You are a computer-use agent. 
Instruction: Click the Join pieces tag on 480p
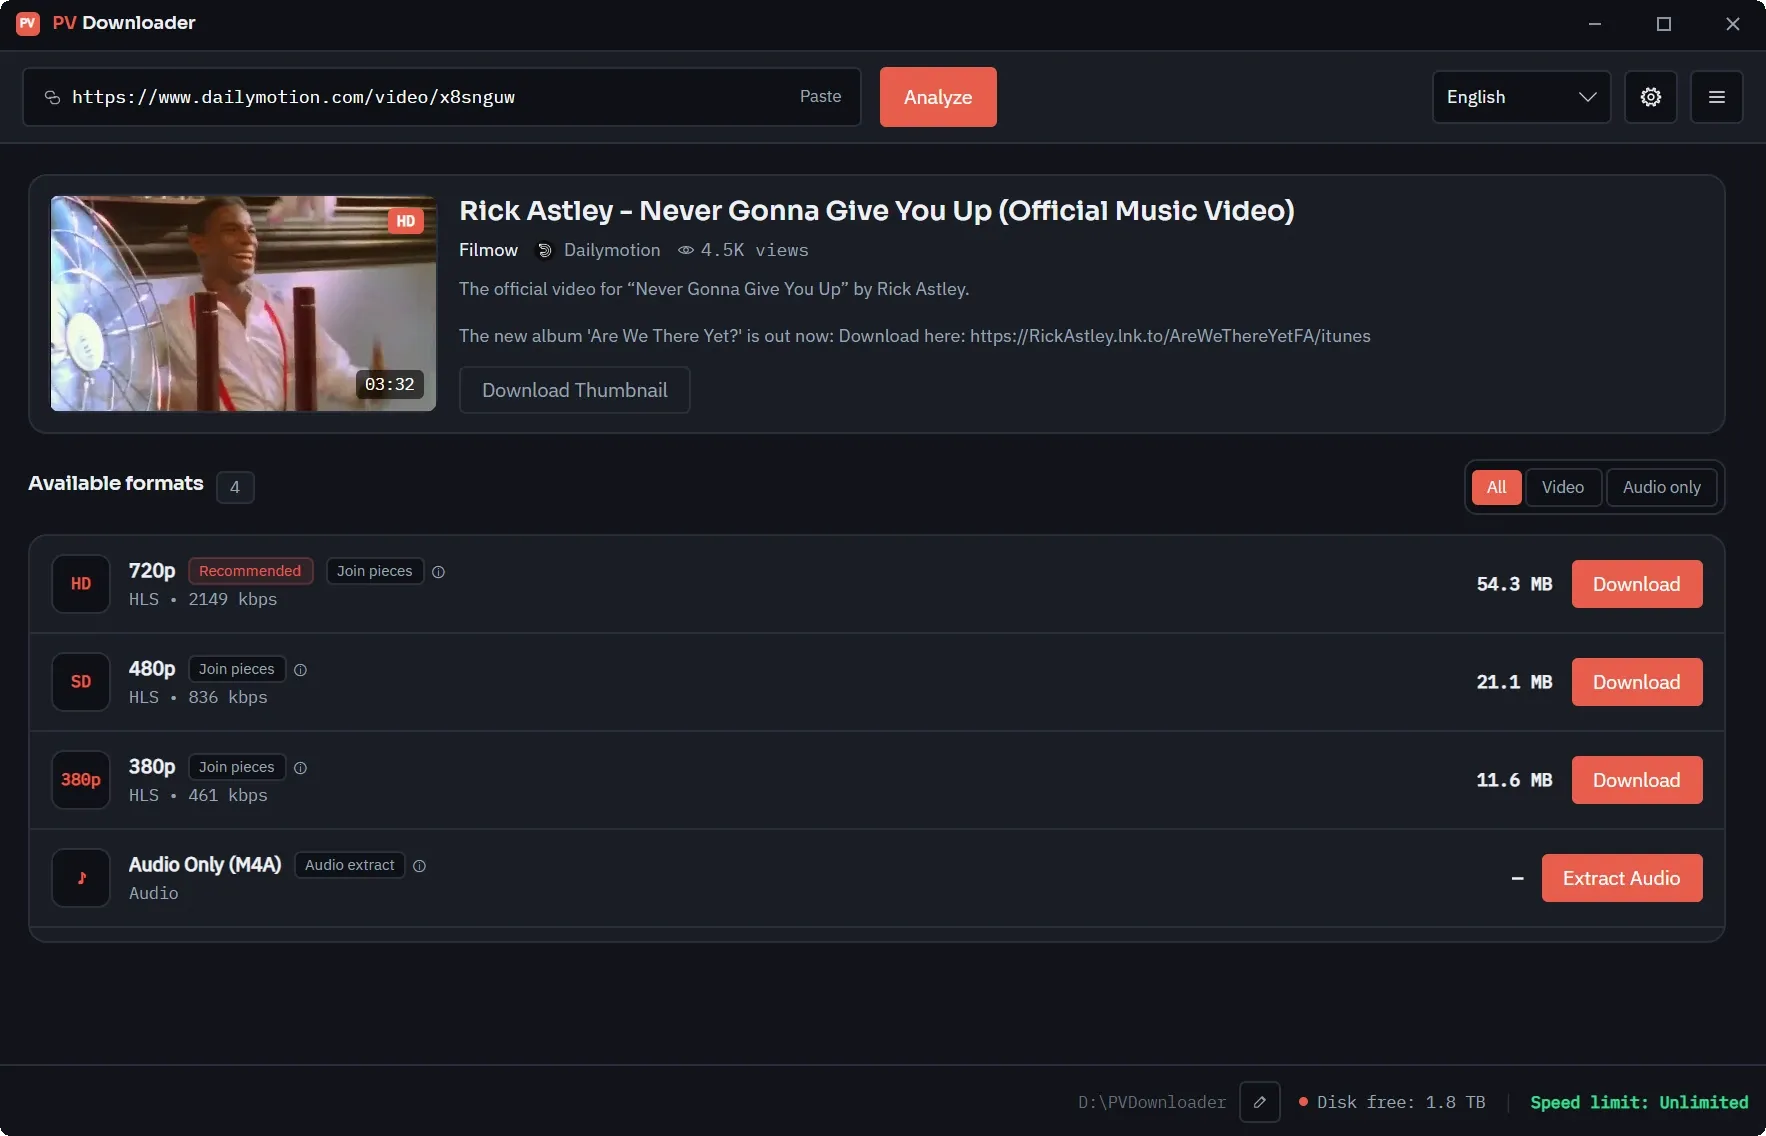tap(237, 669)
